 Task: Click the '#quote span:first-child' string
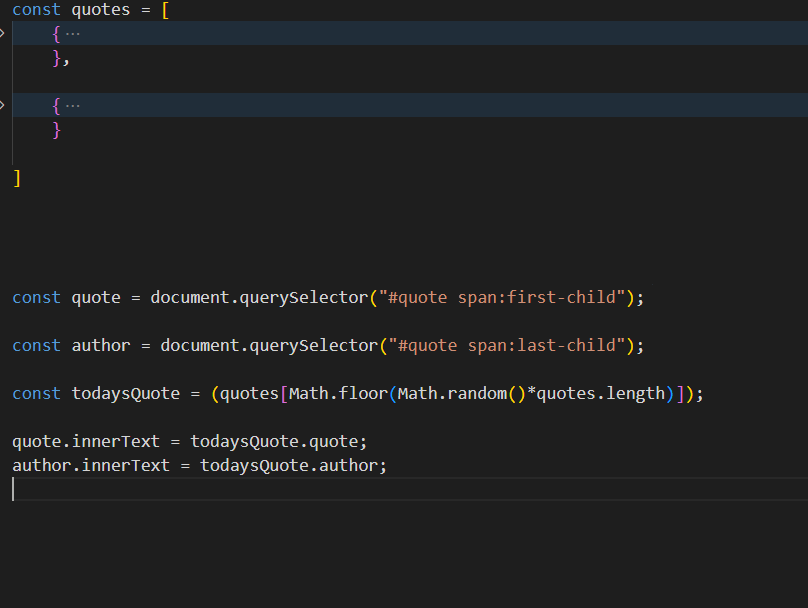502,298
